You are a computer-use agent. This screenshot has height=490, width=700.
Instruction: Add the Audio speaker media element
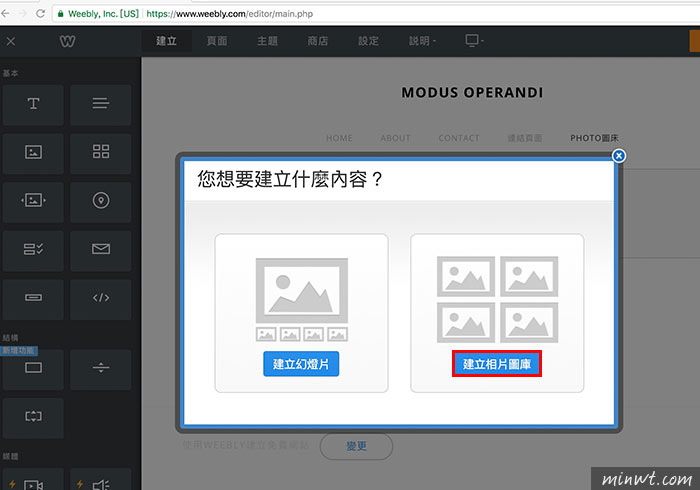click(x=100, y=481)
